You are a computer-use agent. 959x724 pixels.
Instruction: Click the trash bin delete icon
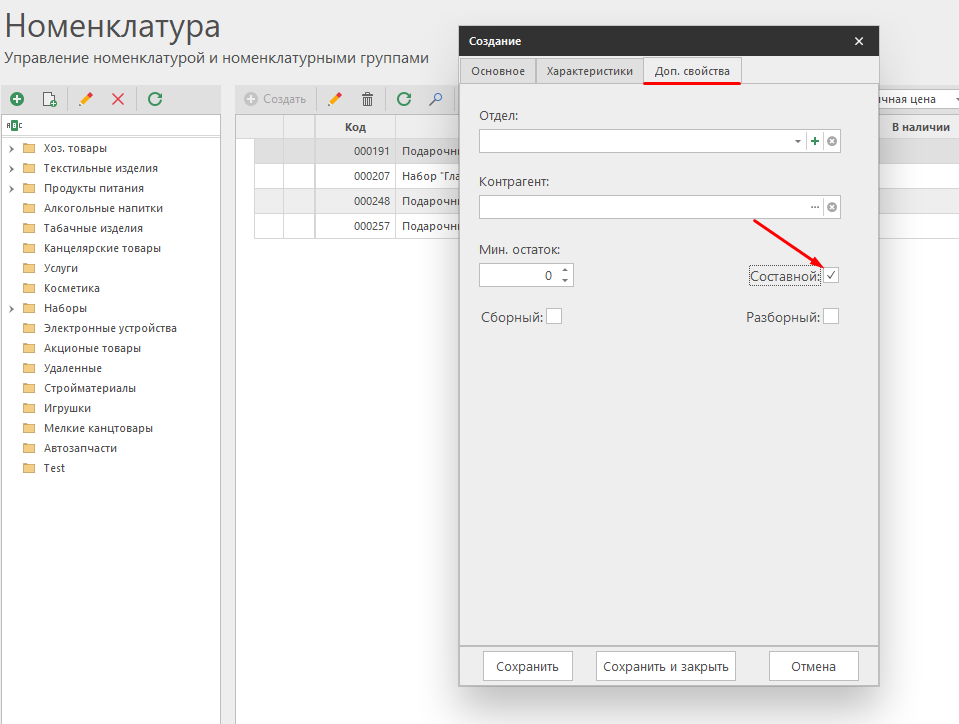tap(367, 99)
